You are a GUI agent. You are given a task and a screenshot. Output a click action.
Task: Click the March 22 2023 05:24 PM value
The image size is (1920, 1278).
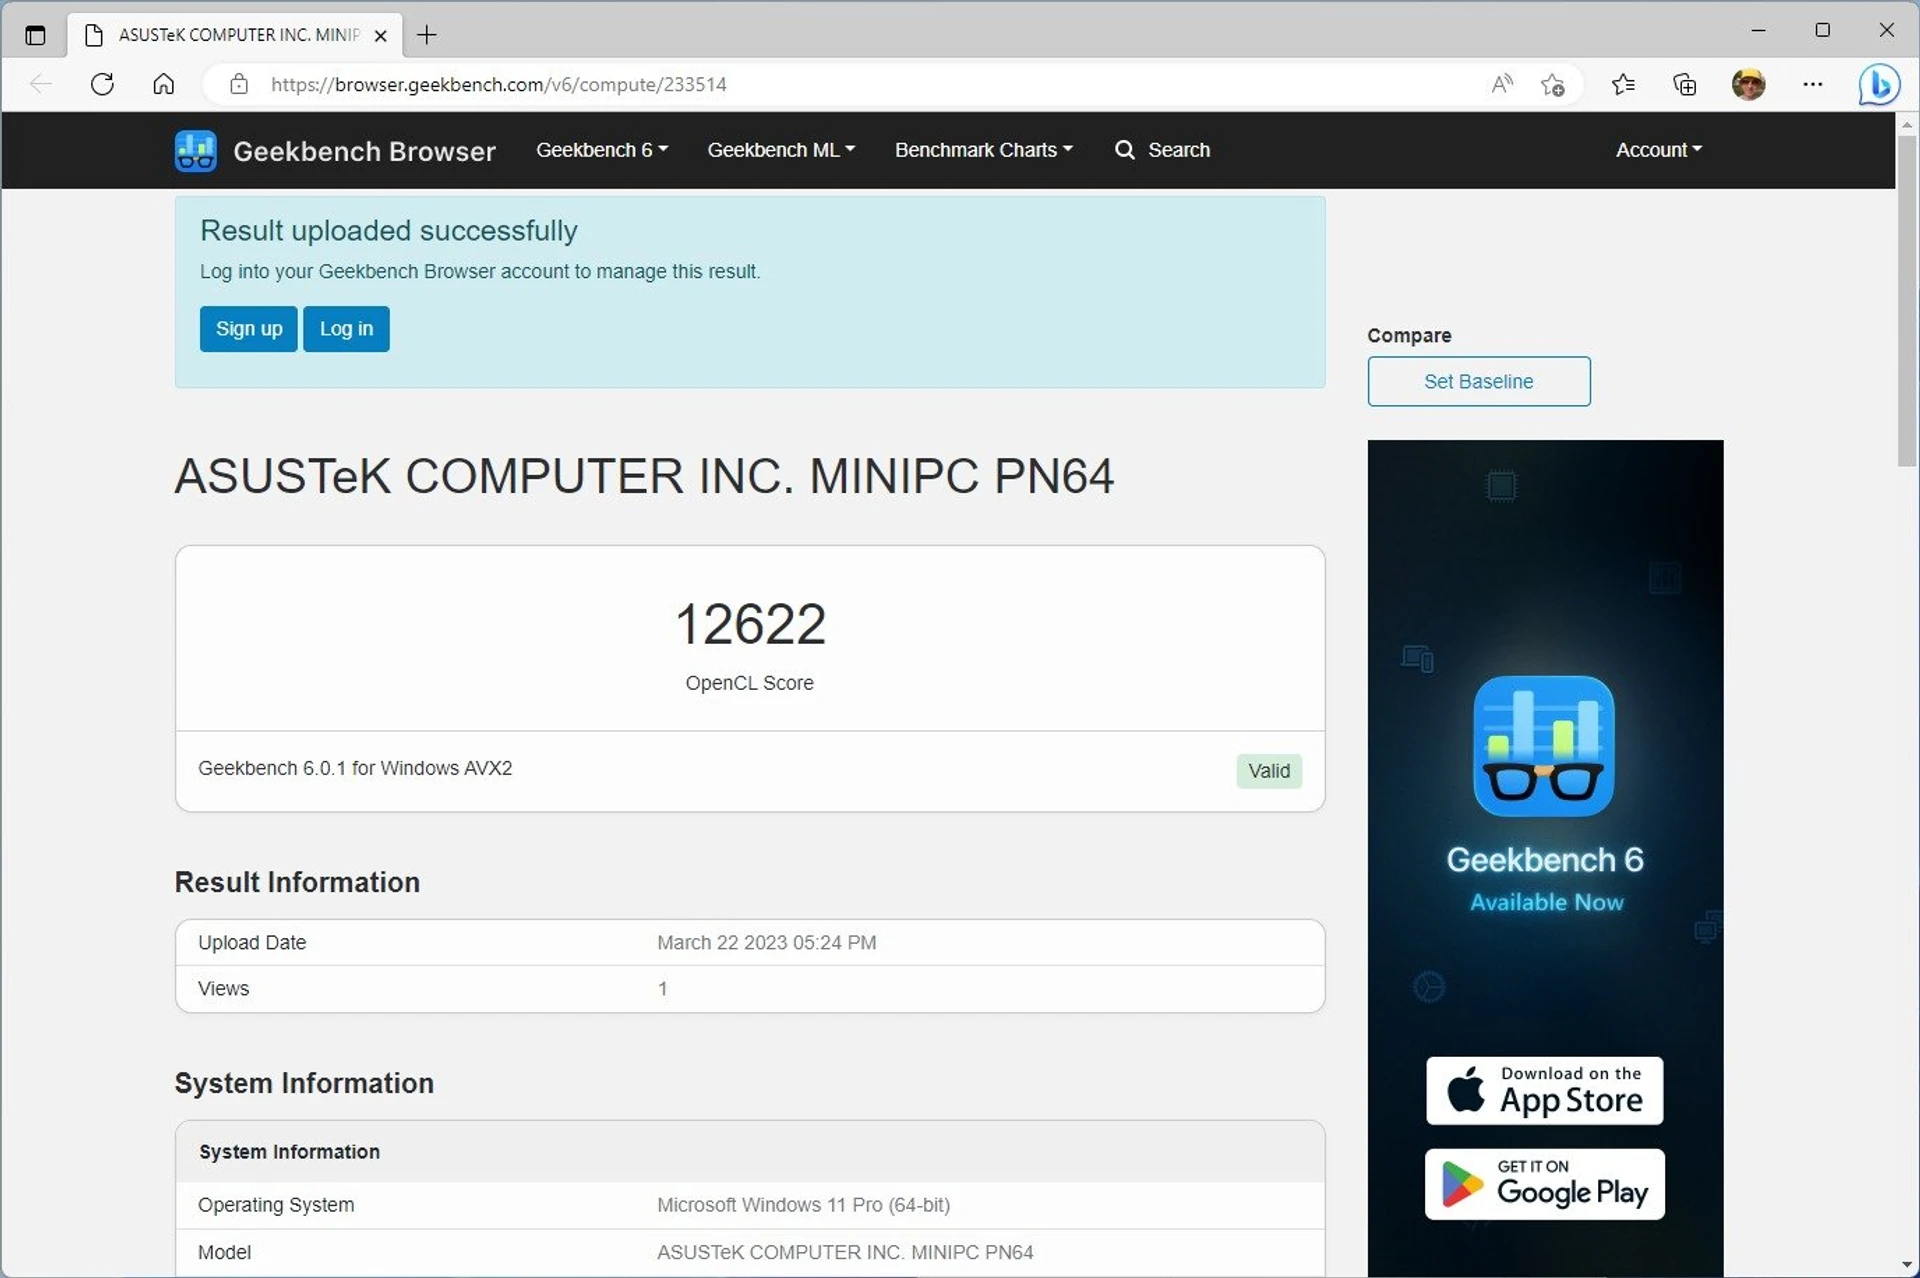click(x=767, y=943)
